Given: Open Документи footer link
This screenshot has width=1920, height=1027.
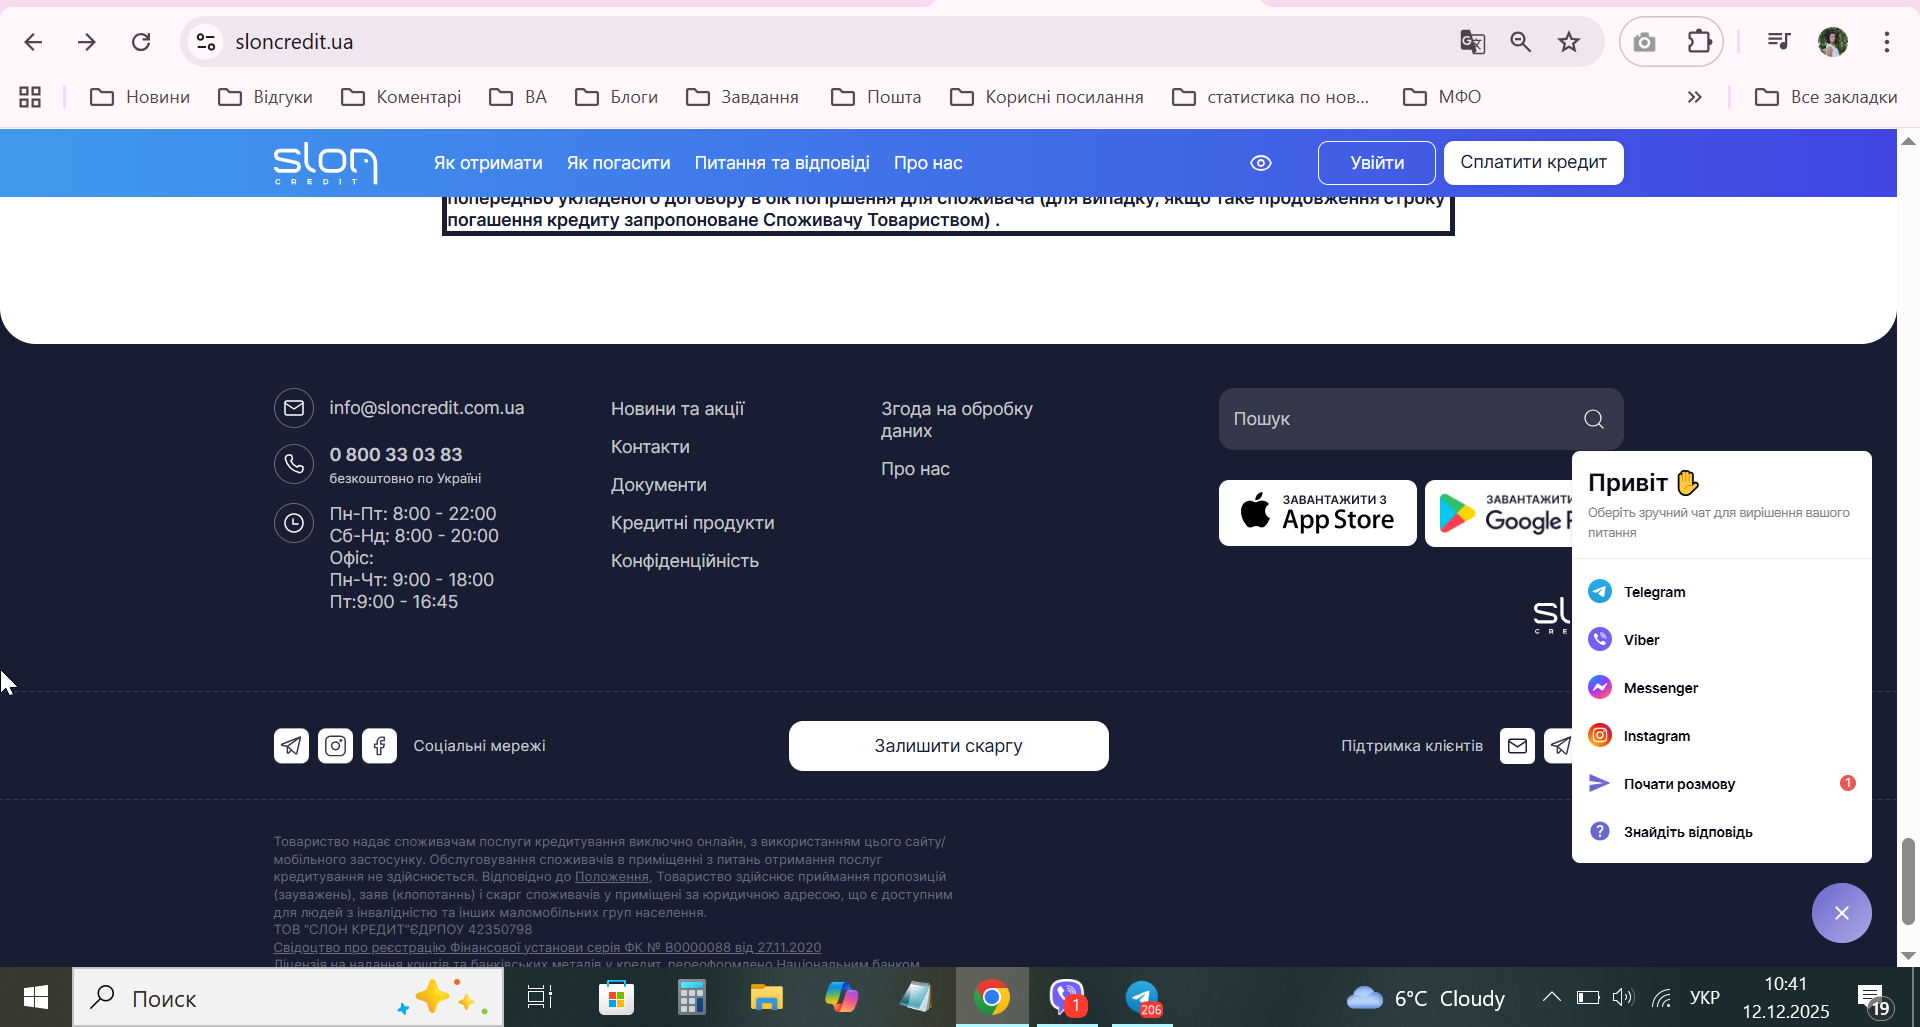Looking at the screenshot, I should pyautogui.click(x=659, y=485).
